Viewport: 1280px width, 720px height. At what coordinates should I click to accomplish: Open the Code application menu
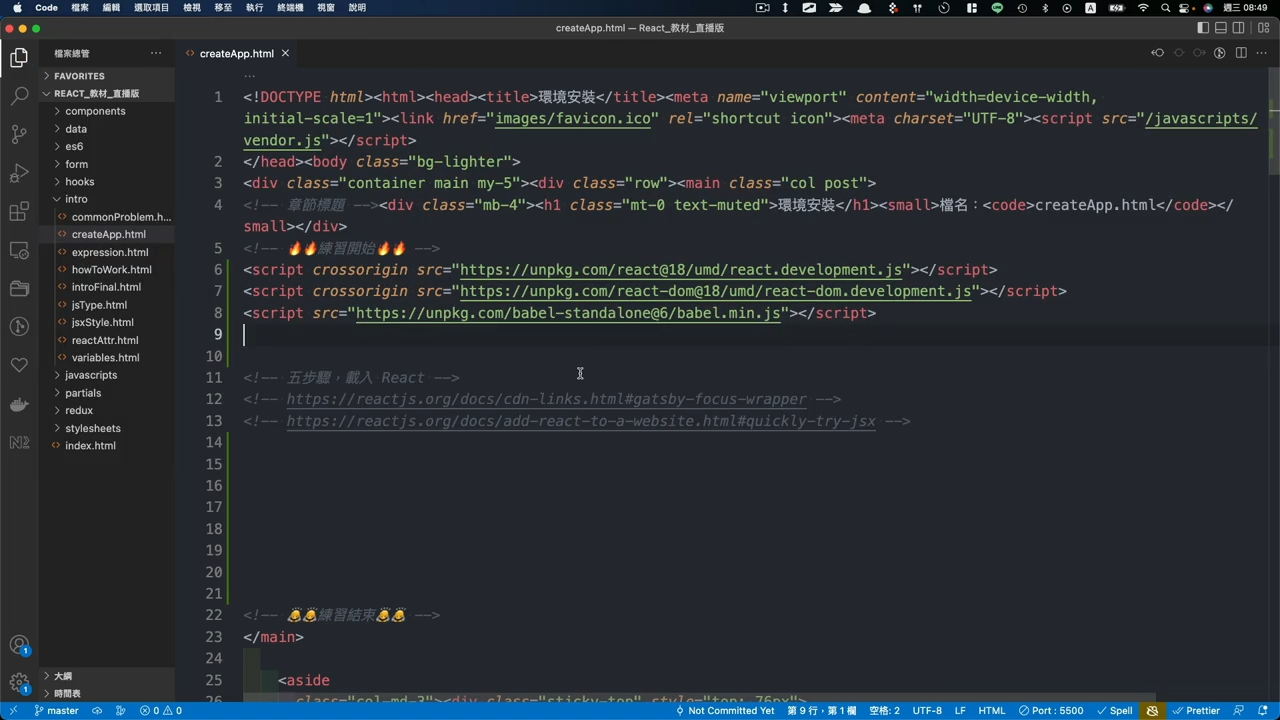(46, 8)
